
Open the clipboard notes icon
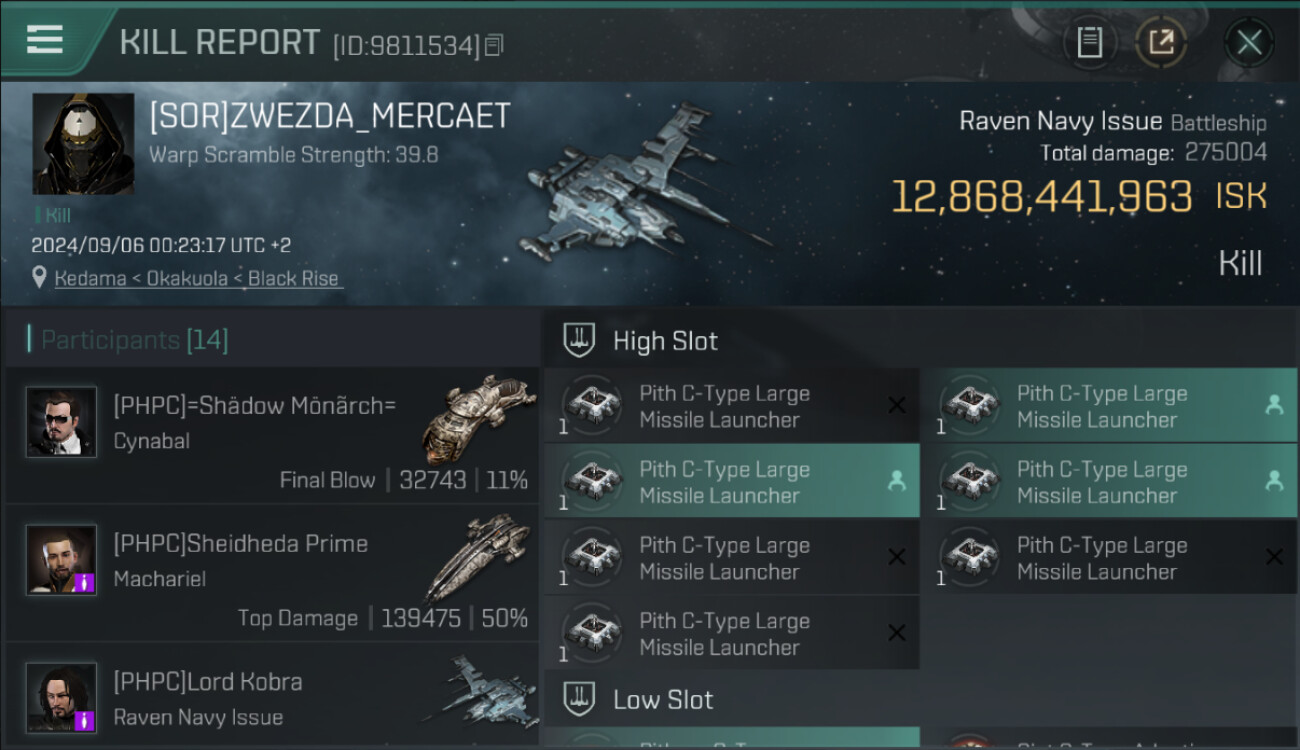(1089, 42)
